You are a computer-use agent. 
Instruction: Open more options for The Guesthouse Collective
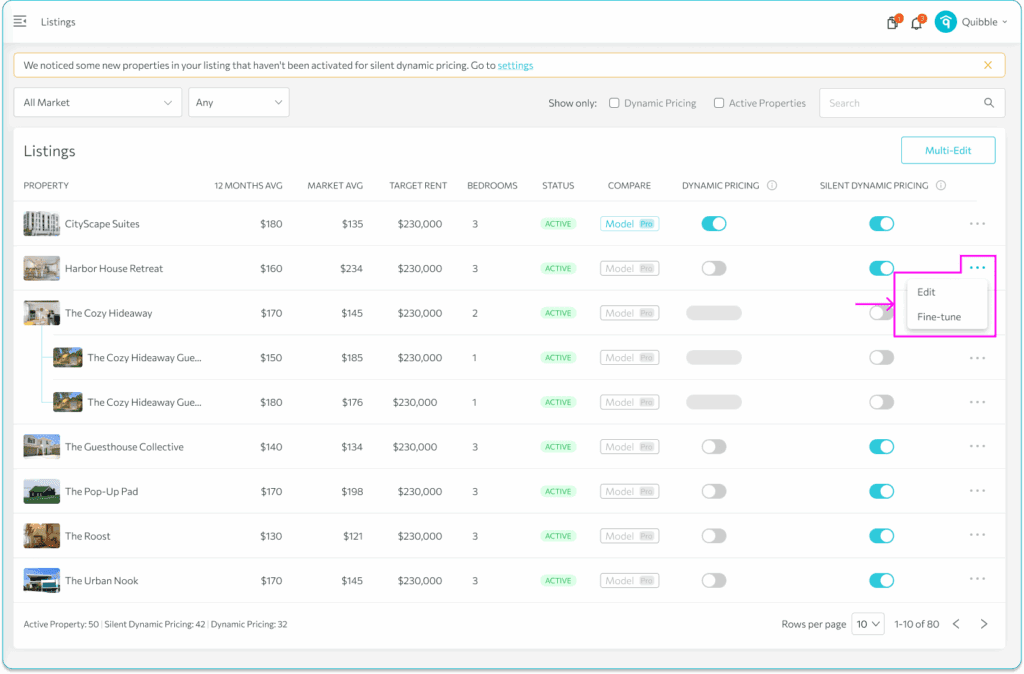click(x=977, y=447)
